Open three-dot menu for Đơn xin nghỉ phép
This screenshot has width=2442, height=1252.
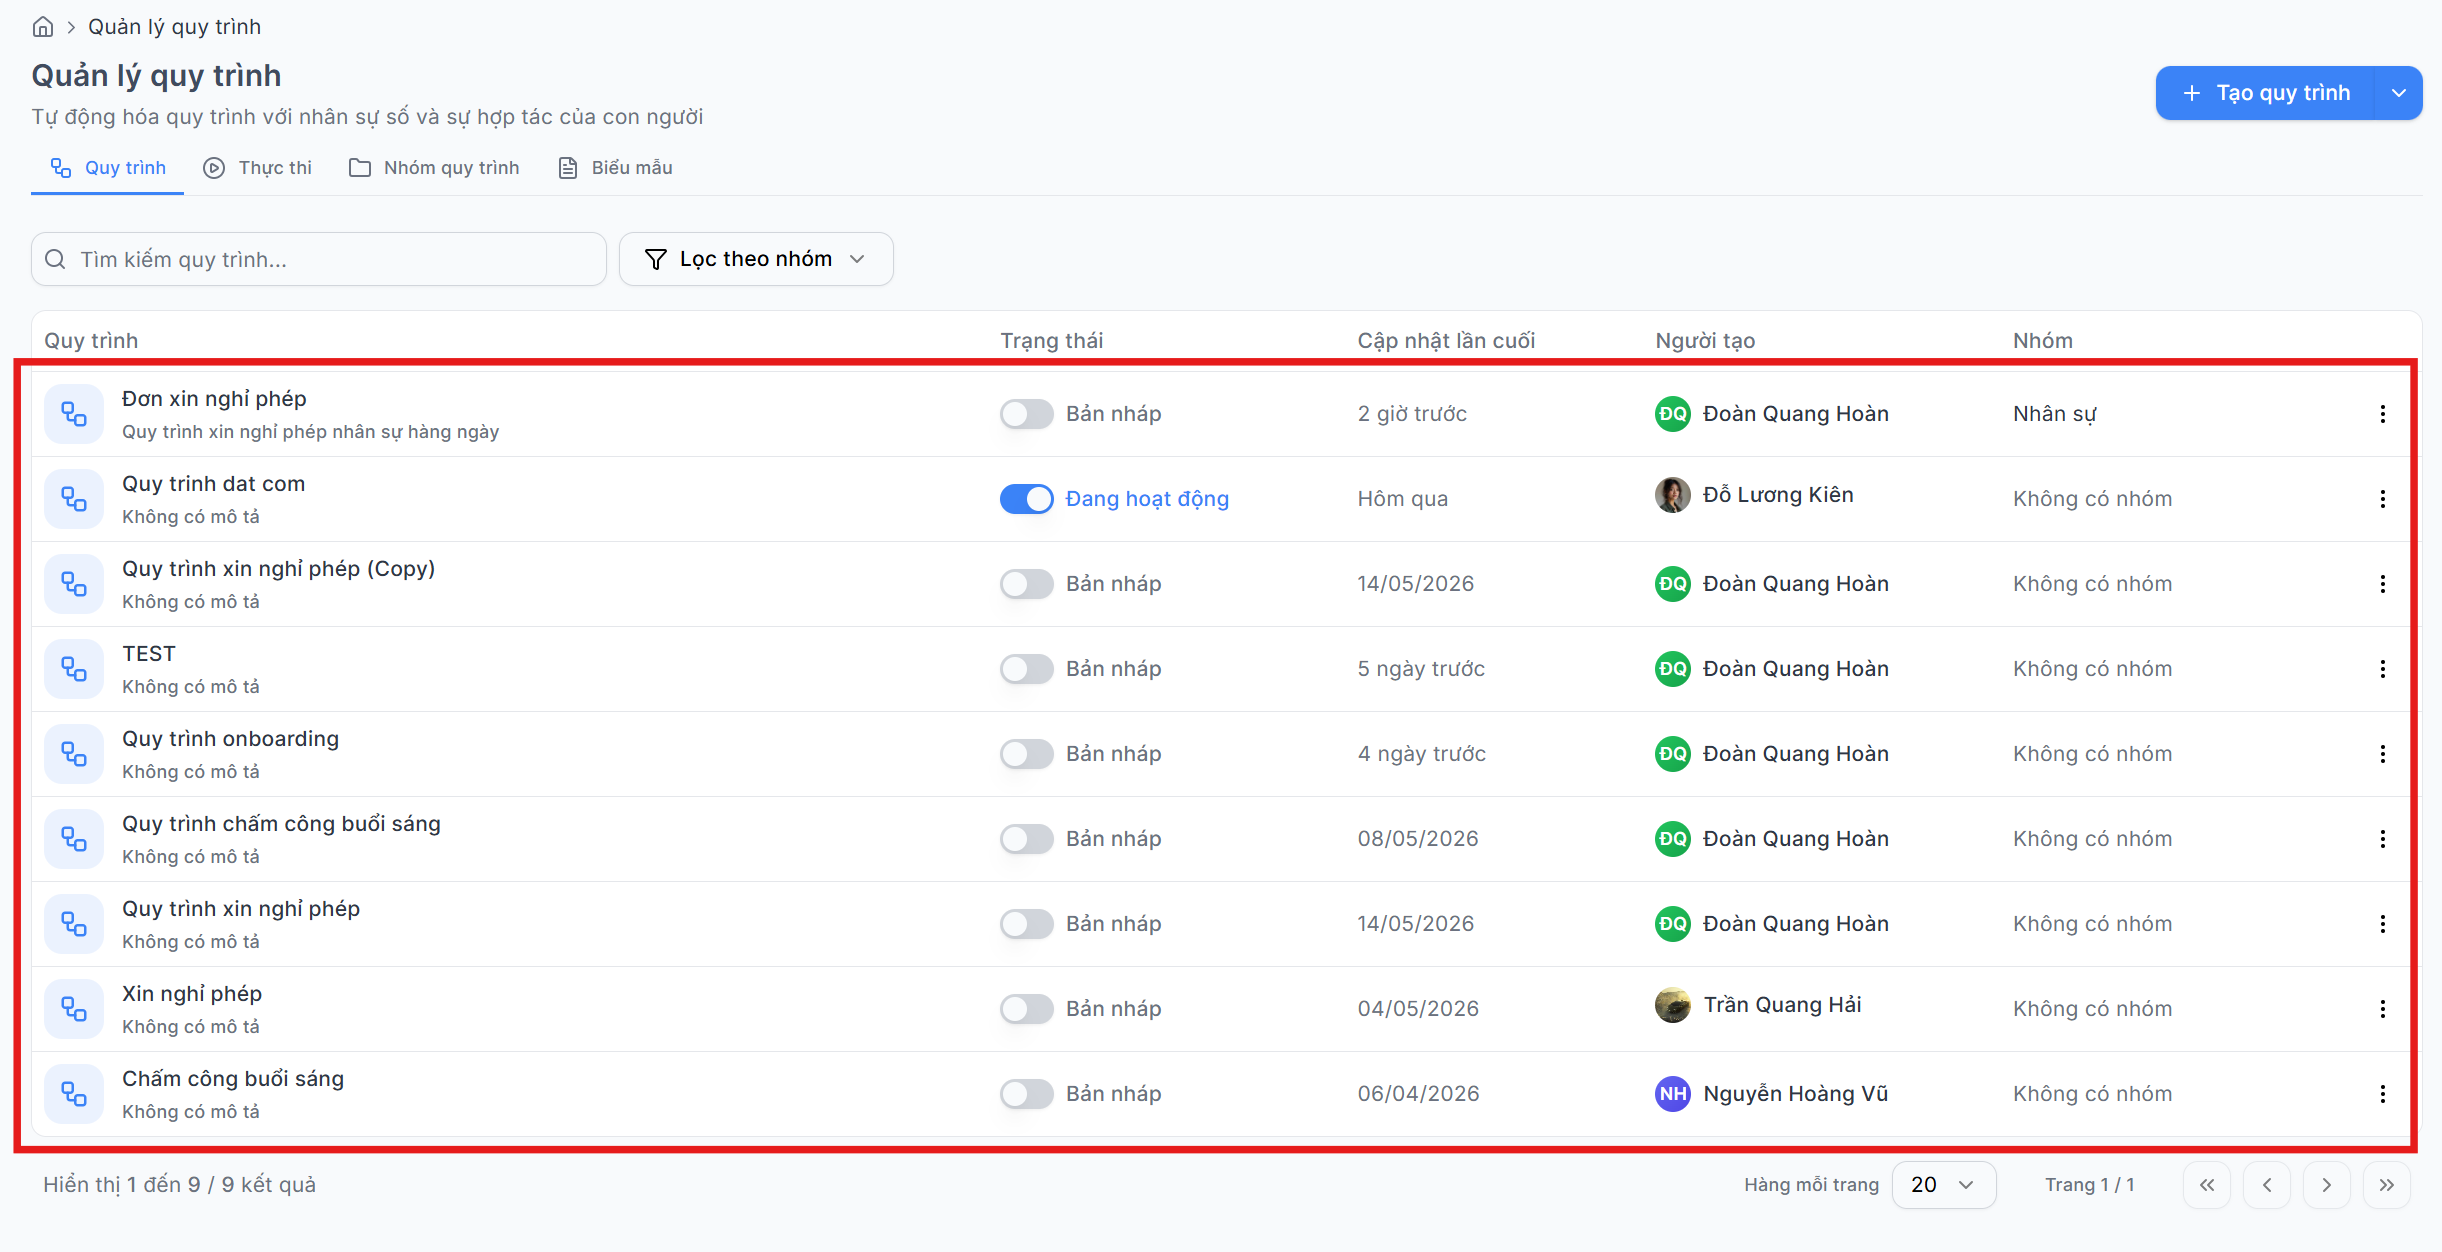tap(2383, 414)
